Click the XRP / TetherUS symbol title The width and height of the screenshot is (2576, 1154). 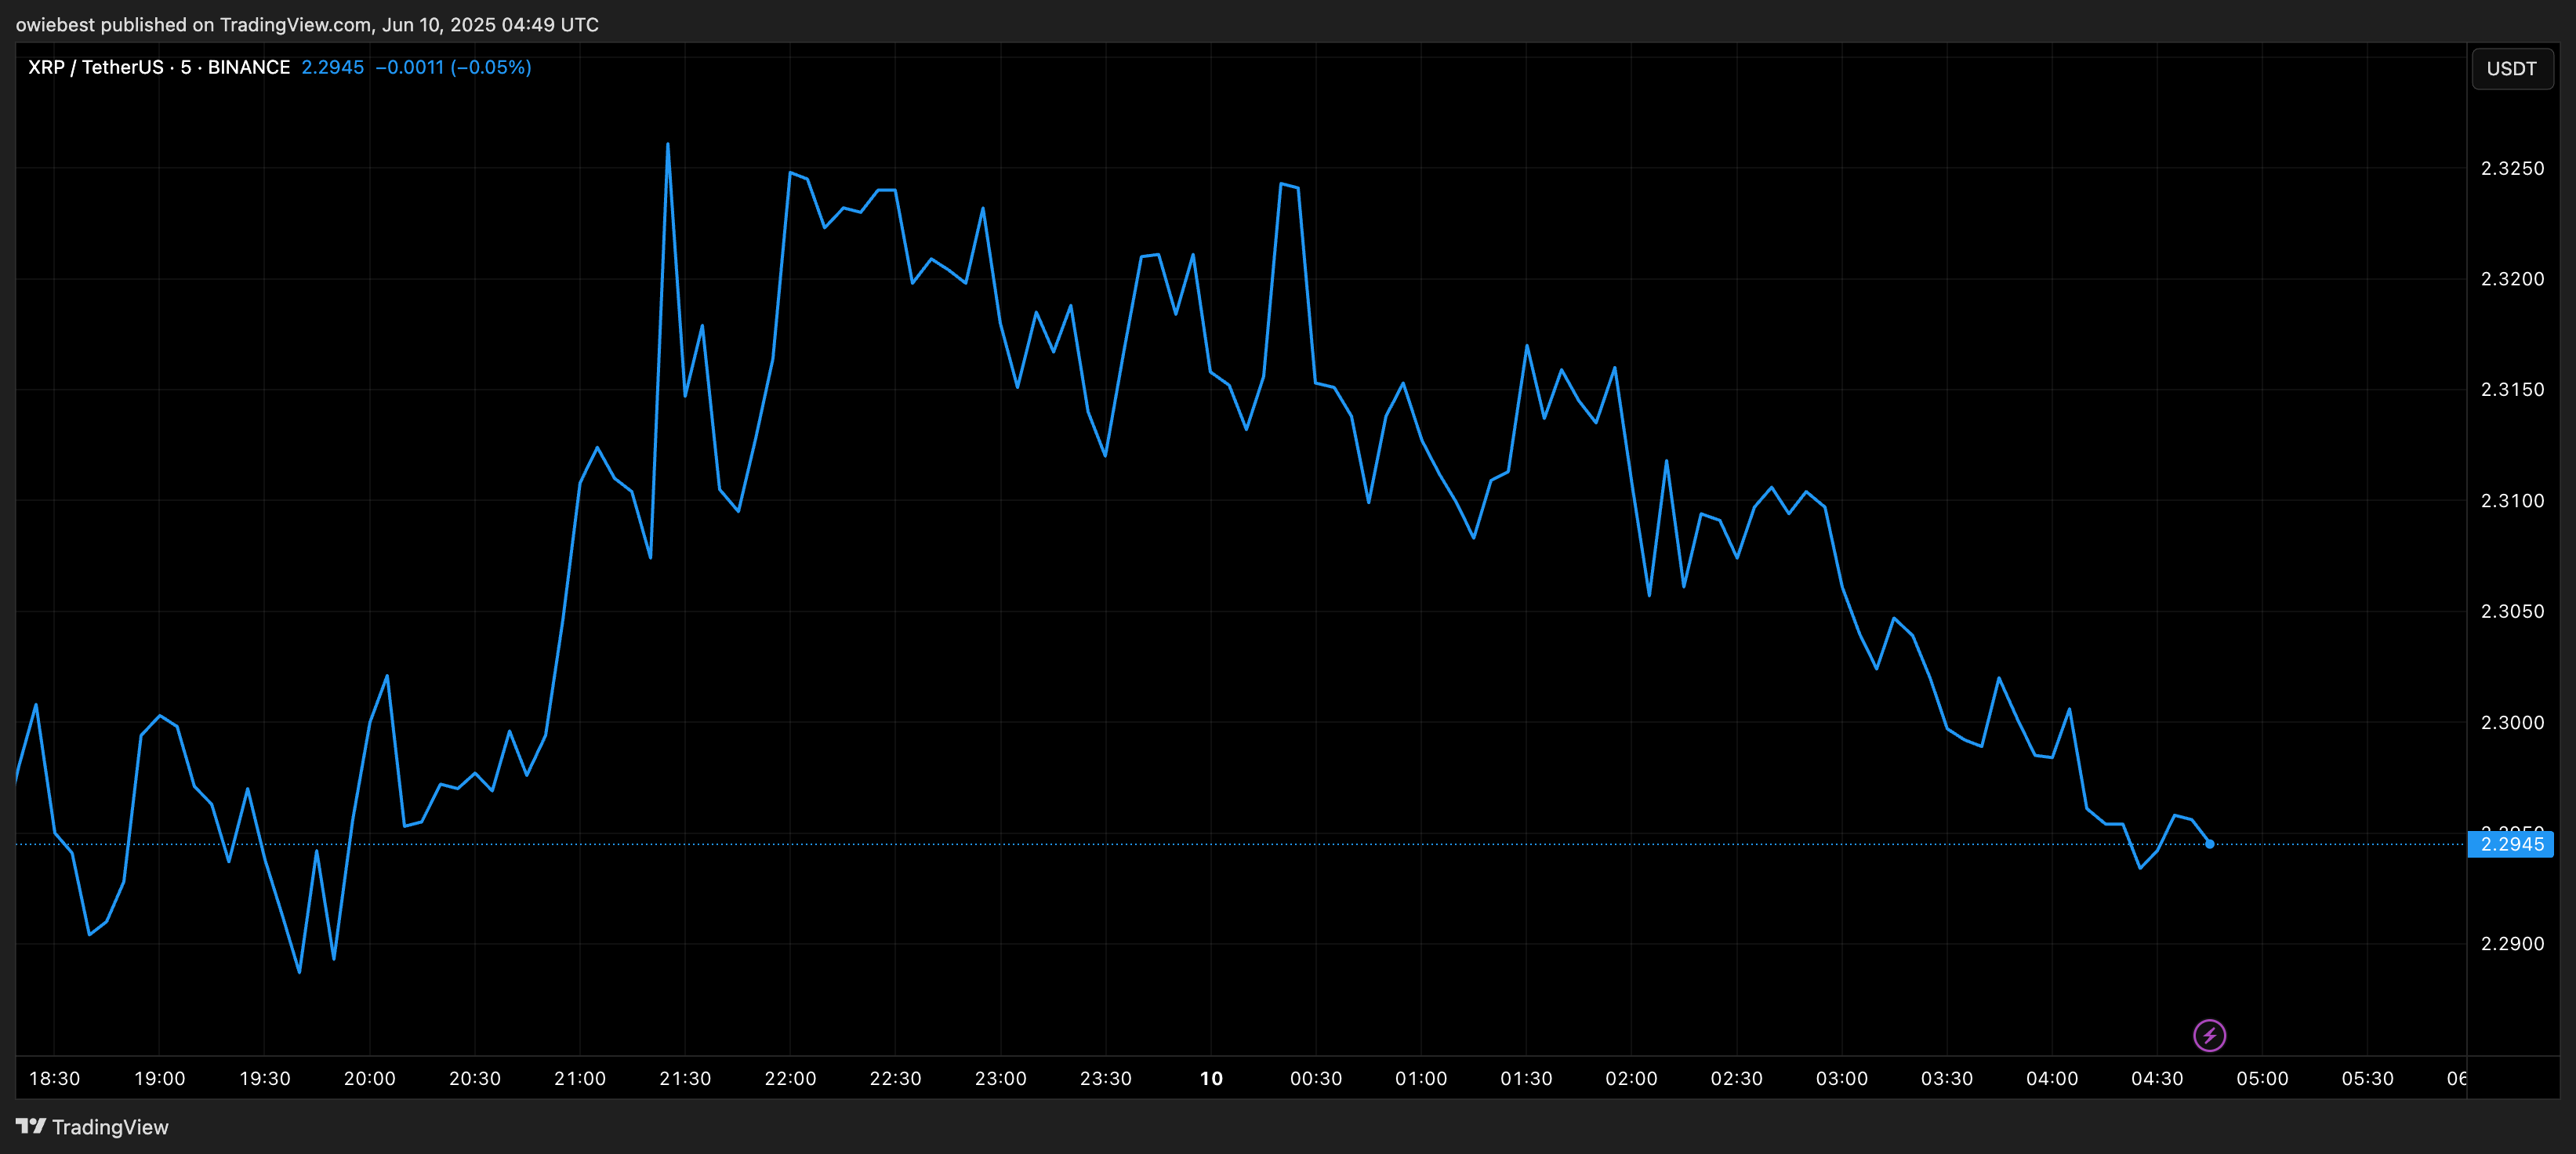point(95,67)
